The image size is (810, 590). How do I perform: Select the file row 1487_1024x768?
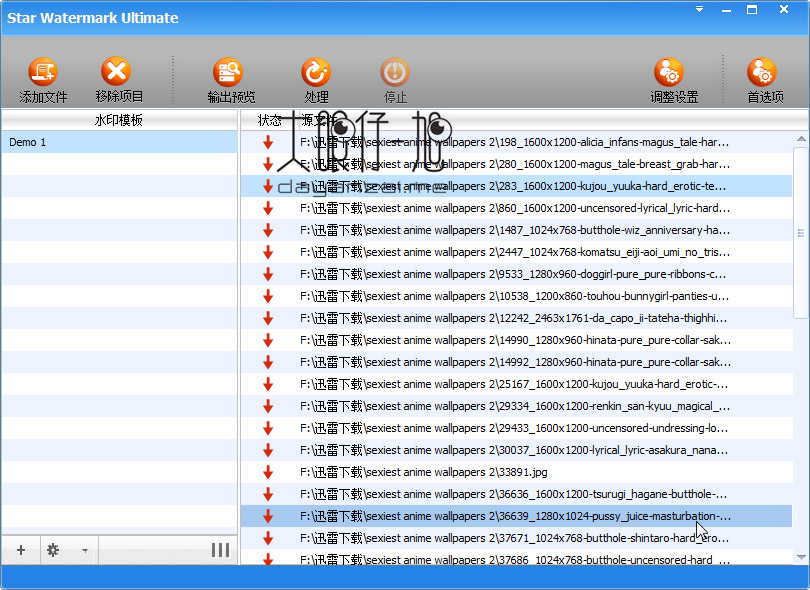516,230
